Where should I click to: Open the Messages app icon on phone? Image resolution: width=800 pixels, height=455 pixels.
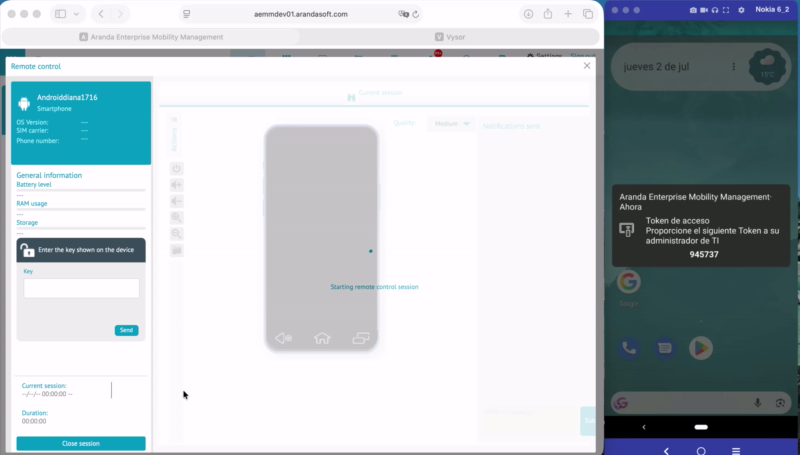[x=665, y=348]
